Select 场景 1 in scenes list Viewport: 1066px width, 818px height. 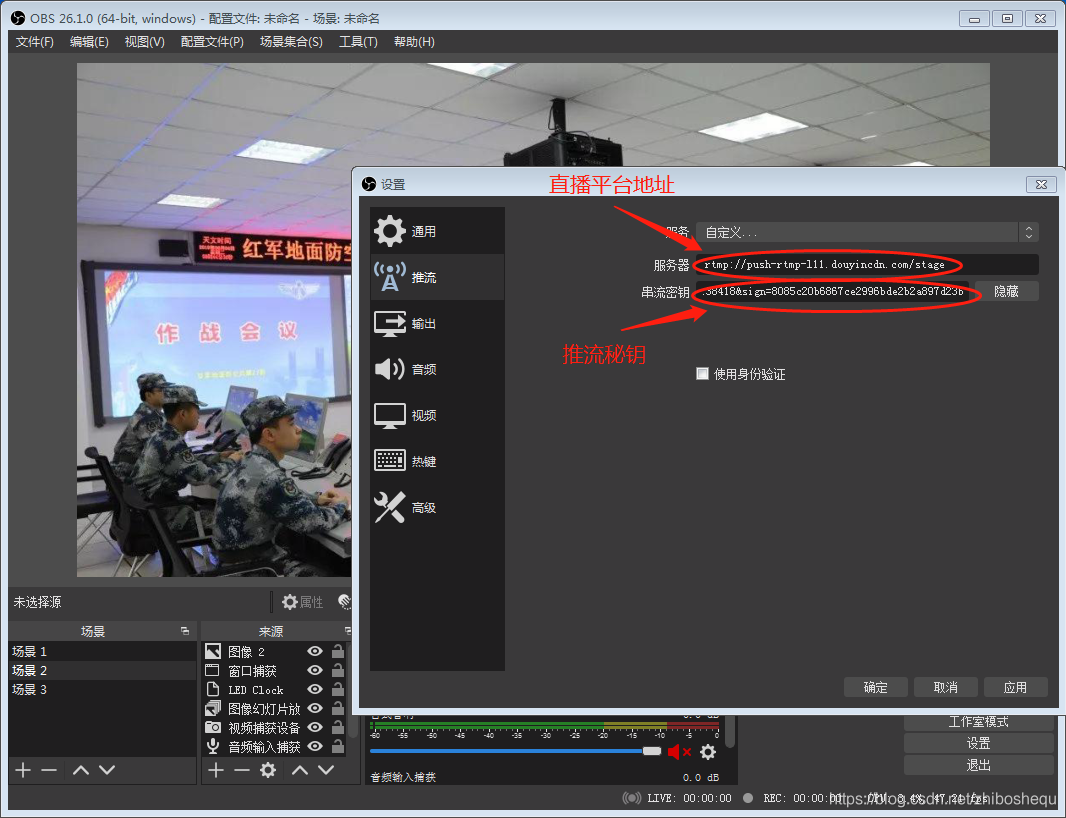[x=103, y=651]
